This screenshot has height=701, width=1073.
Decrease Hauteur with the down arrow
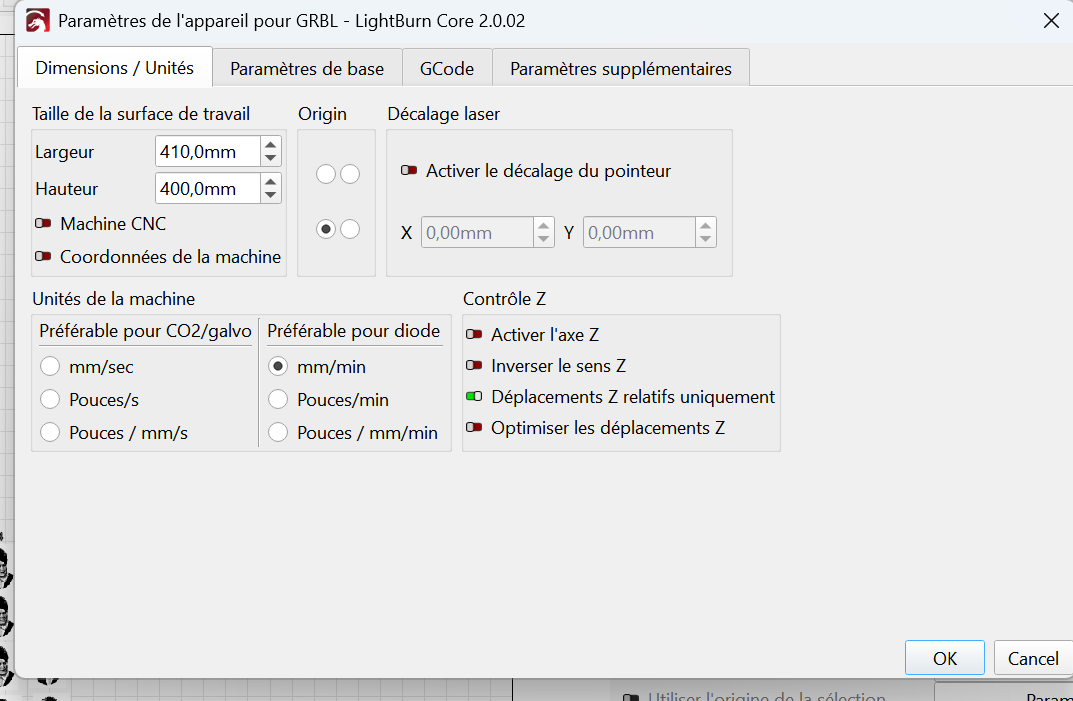click(x=271, y=195)
